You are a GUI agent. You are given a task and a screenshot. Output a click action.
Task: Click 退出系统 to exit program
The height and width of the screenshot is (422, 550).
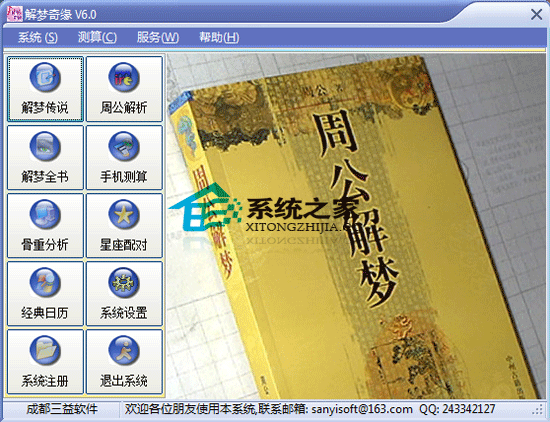click(x=124, y=362)
